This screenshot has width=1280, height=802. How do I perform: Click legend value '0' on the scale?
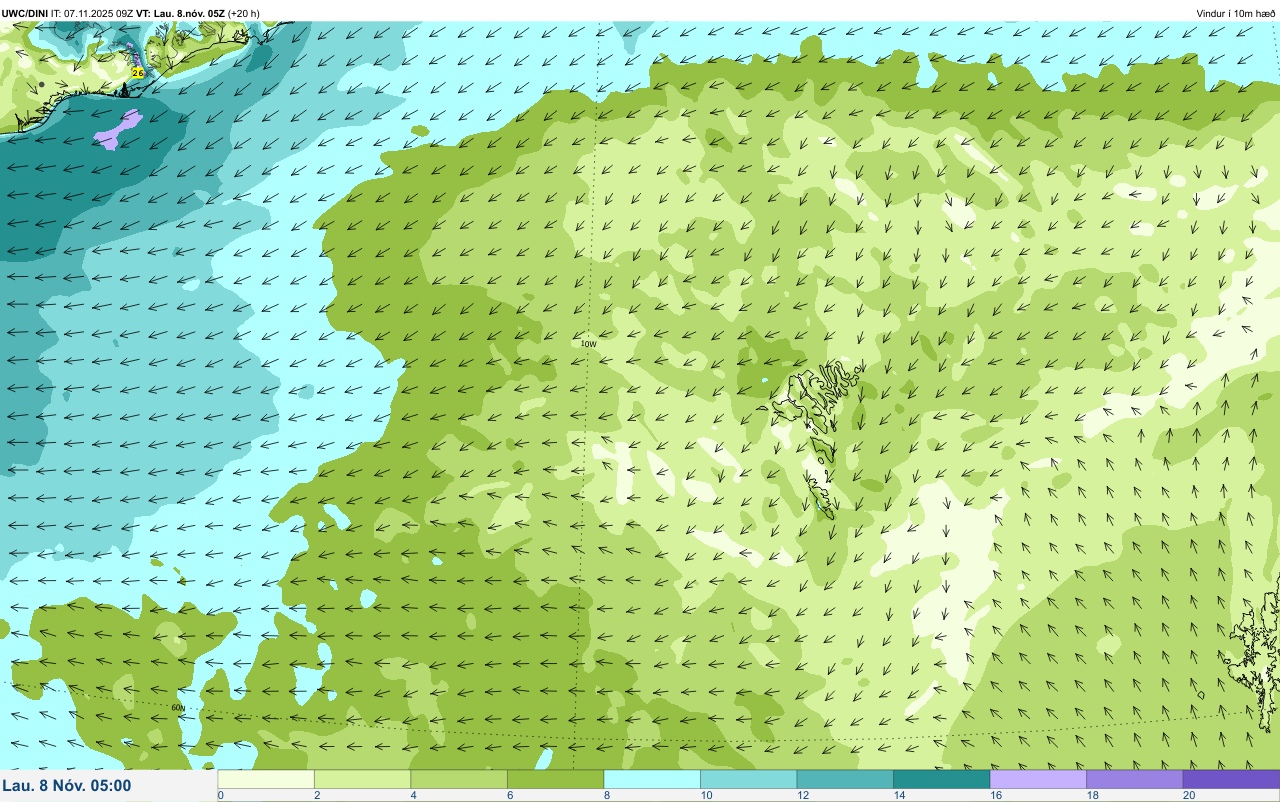pyautogui.click(x=220, y=795)
